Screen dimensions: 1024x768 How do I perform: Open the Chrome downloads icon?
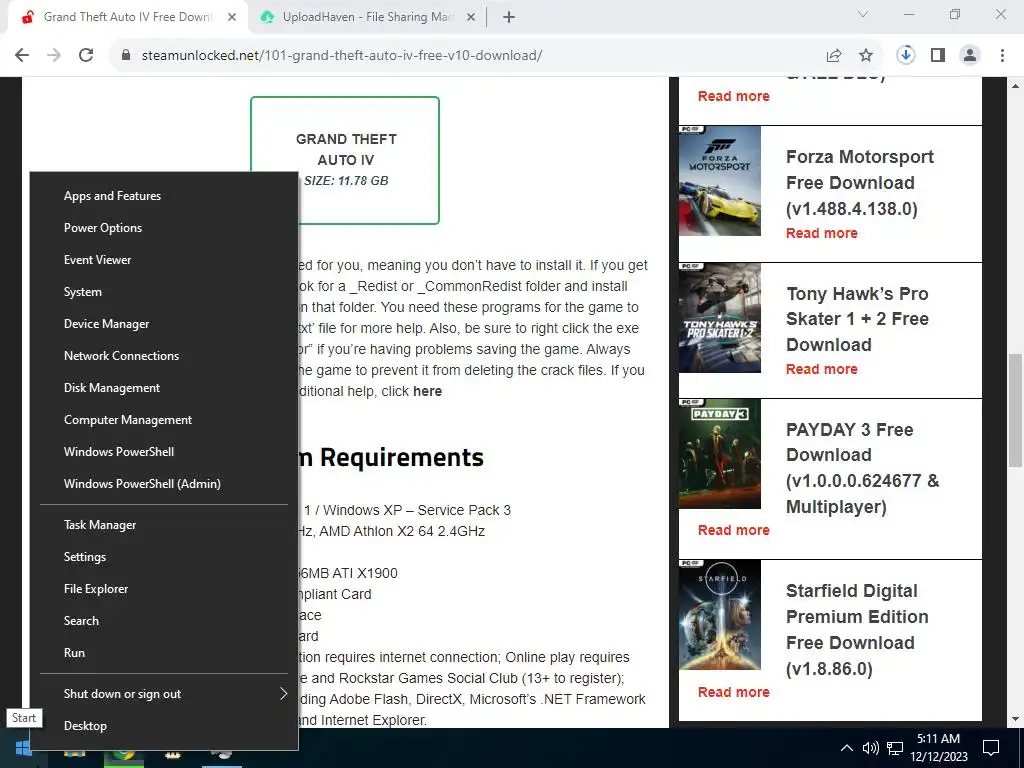pyautogui.click(x=906, y=56)
